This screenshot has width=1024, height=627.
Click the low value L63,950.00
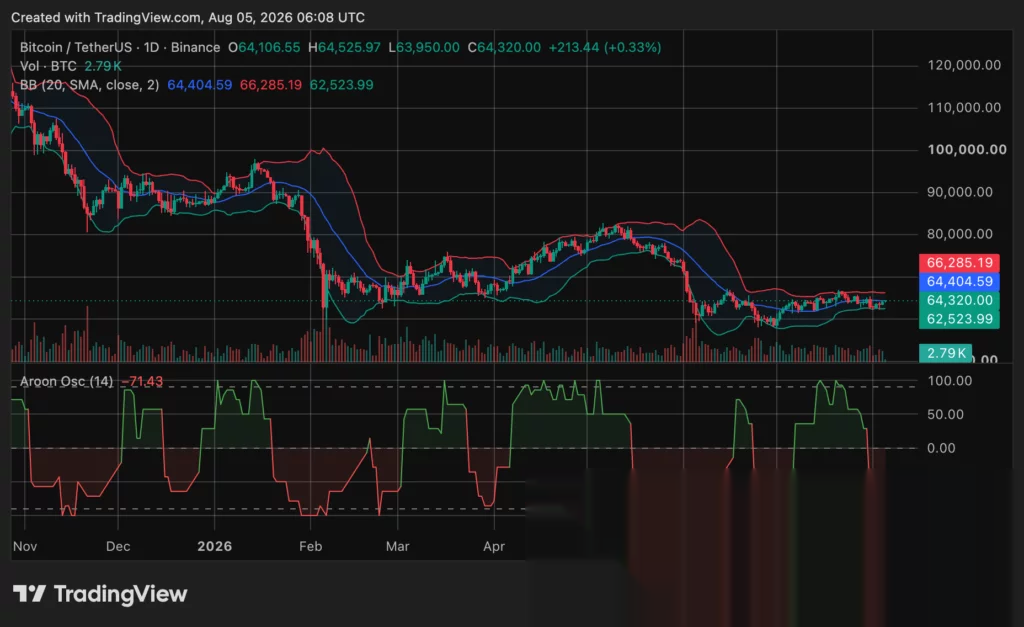424,47
